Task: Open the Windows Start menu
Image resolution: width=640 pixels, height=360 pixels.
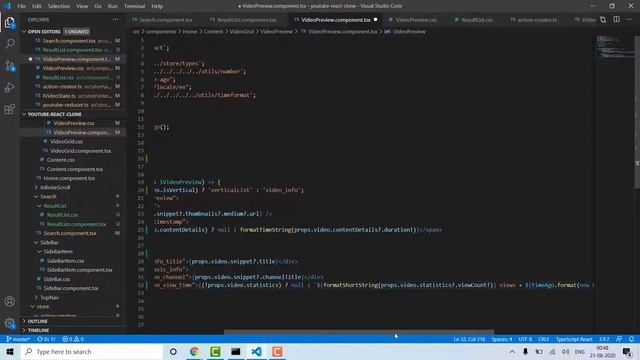Action: (10, 351)
